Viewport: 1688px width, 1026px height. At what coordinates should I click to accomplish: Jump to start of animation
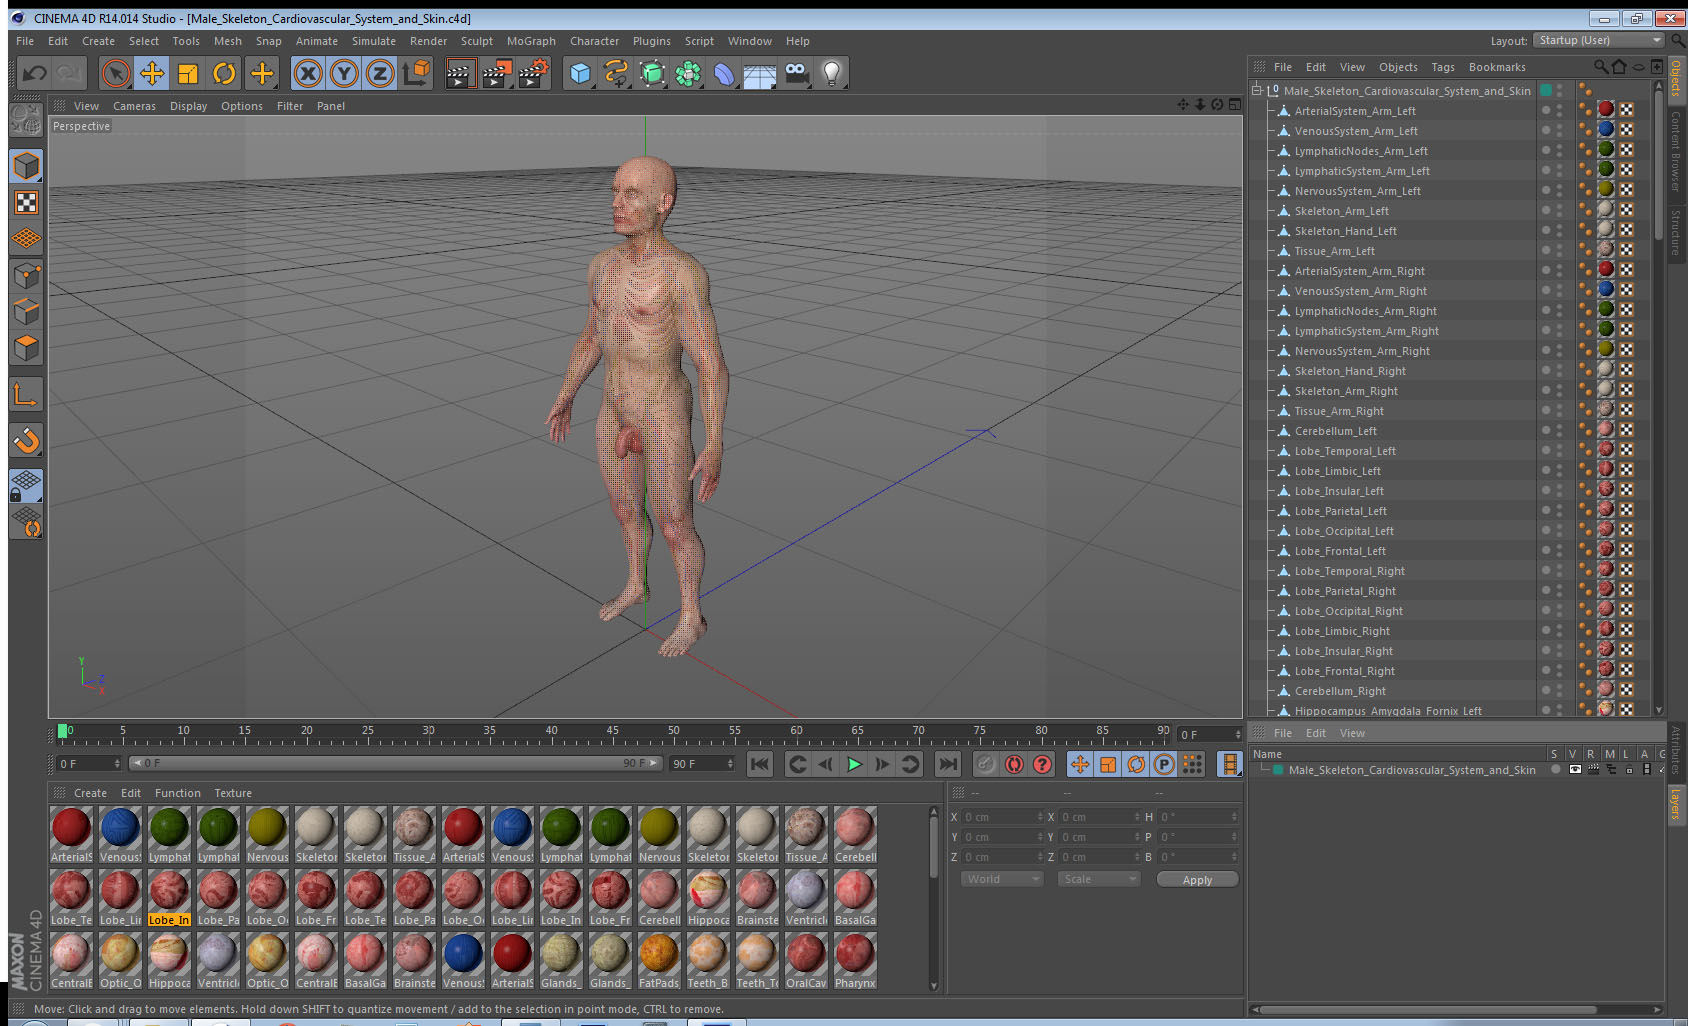coord(760,764)
